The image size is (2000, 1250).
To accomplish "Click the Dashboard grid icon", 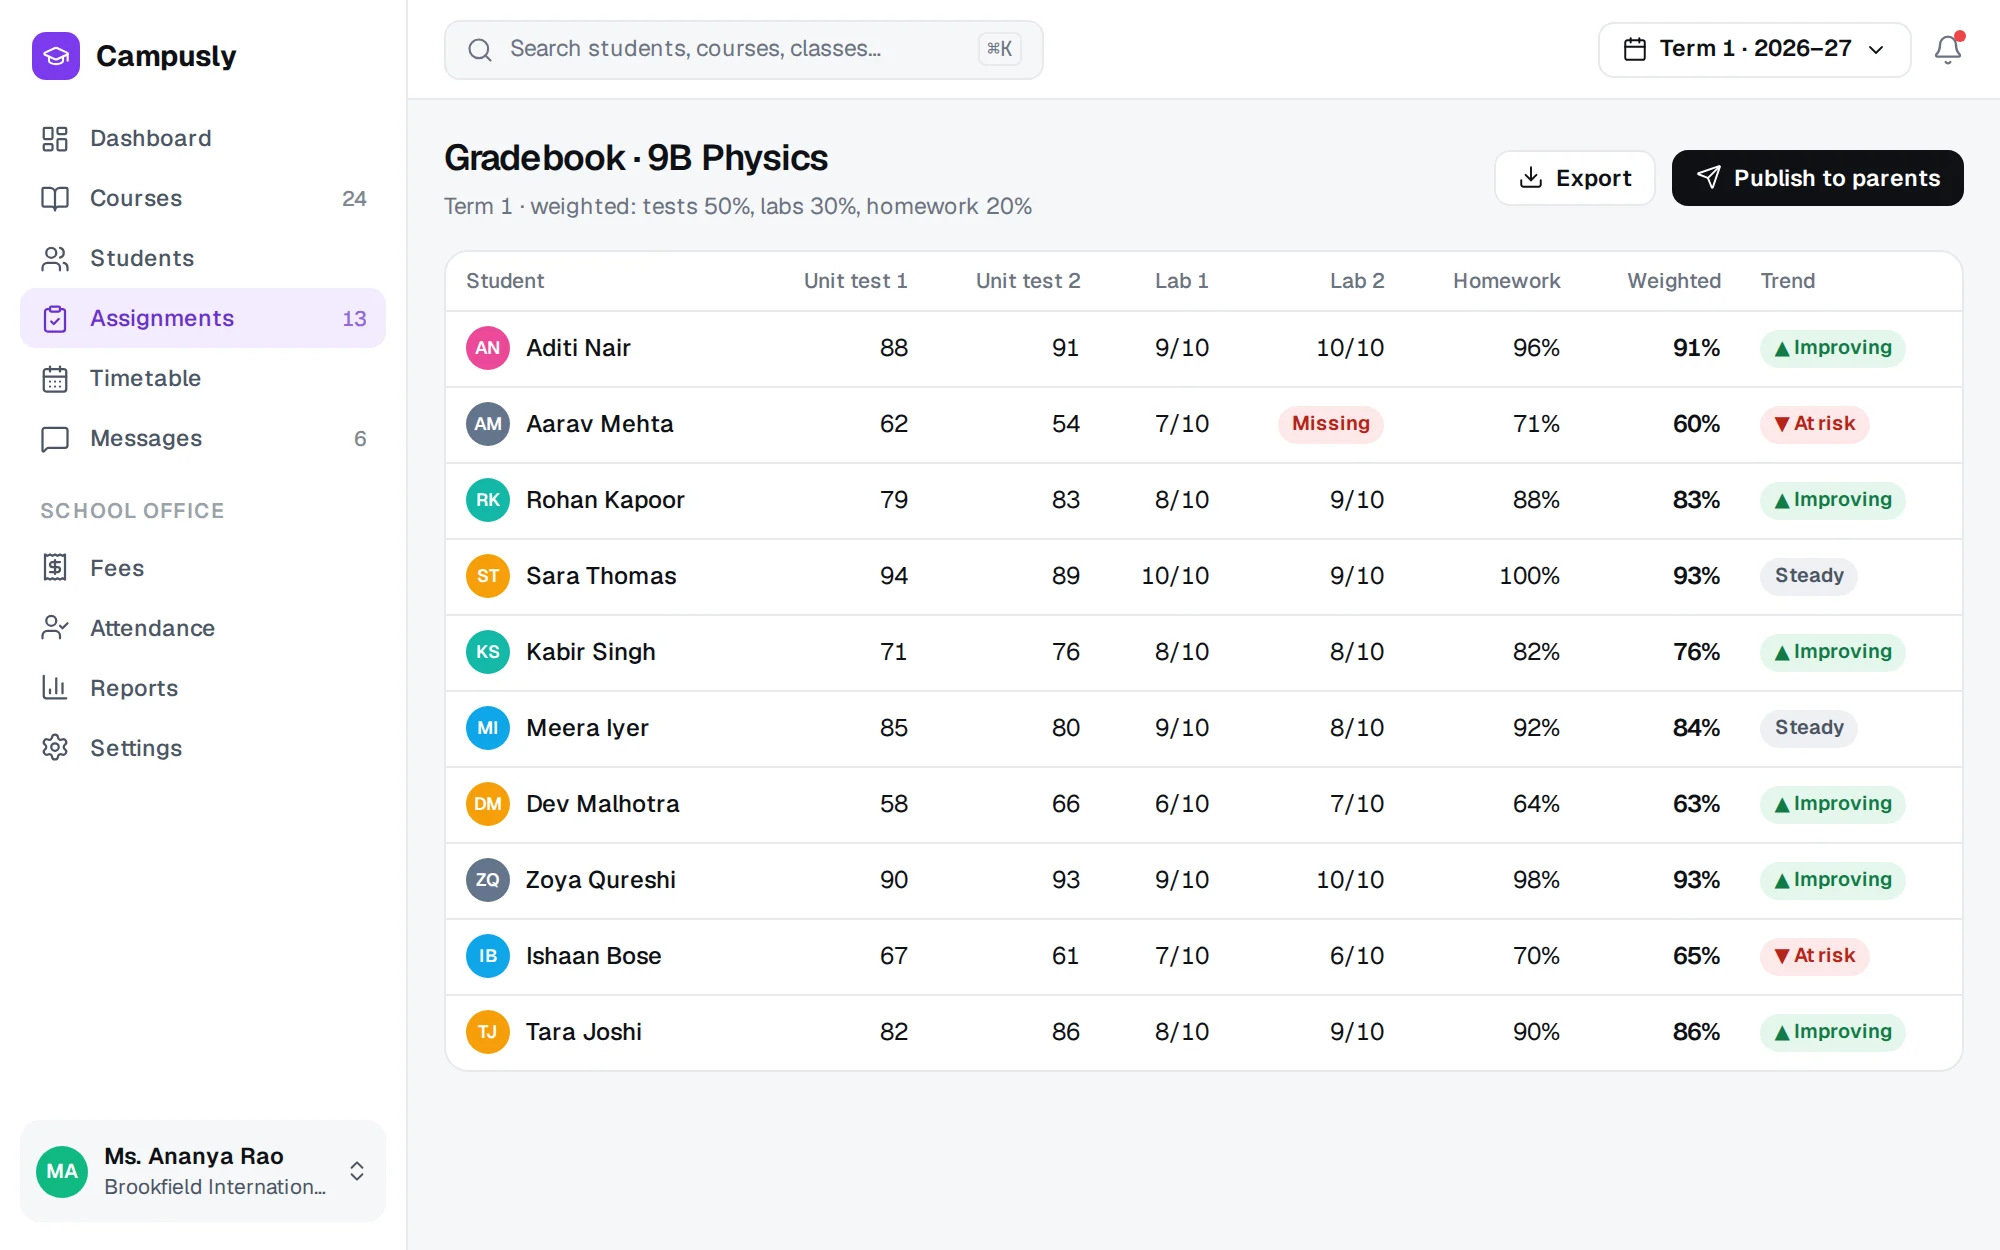I will pyautogui.click(x=55, y=138).
